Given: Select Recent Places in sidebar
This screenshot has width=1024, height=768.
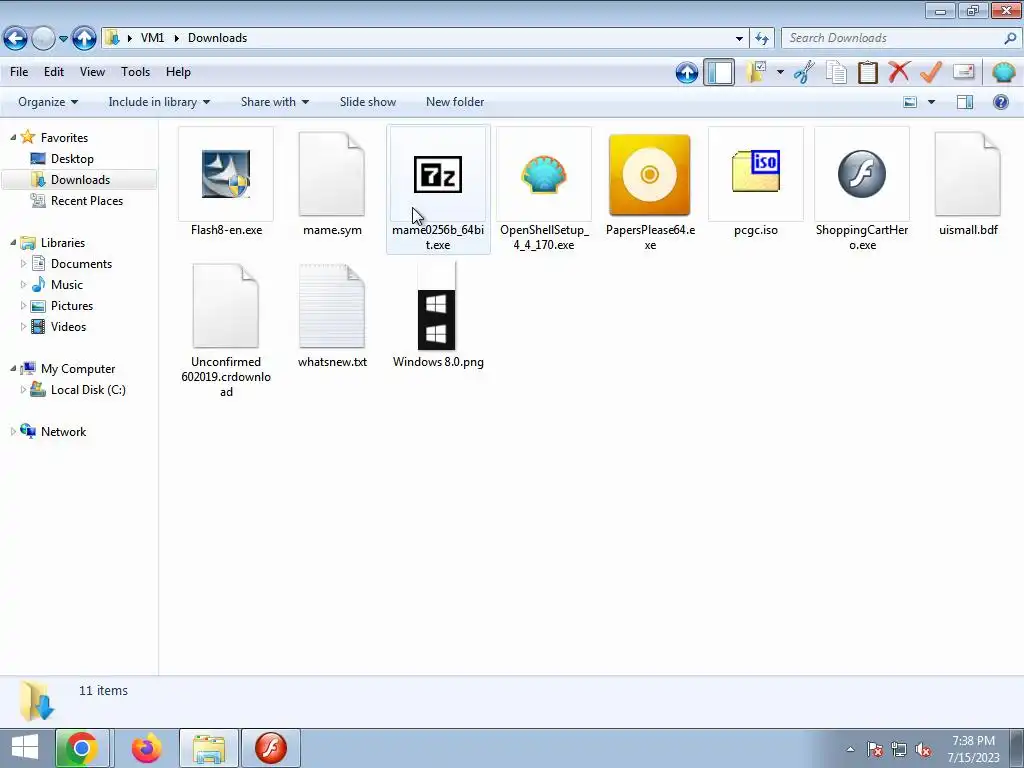Looking at the screenshot, I should click(86, 200).
